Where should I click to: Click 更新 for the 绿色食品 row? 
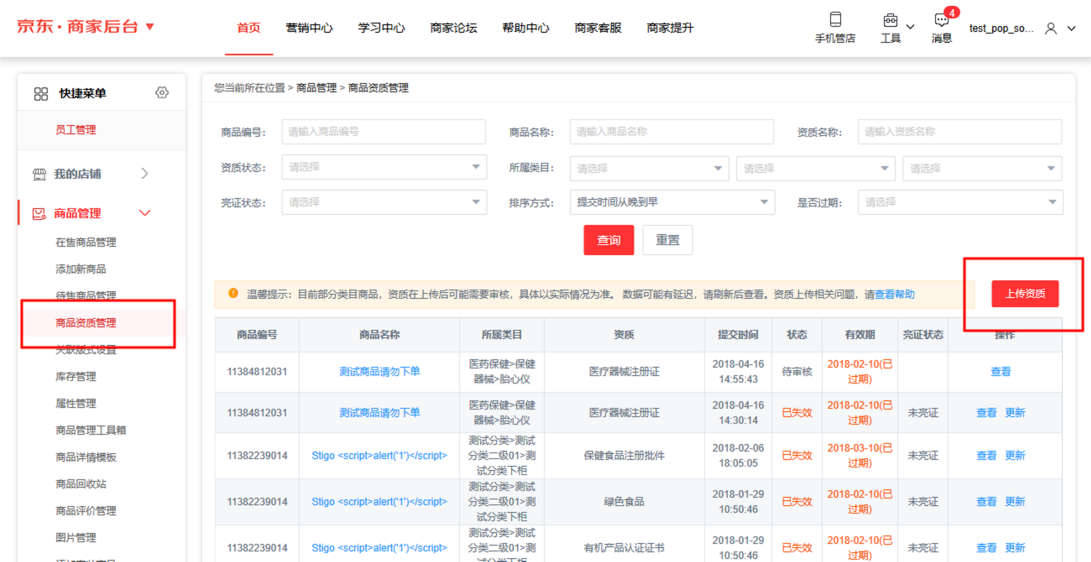[x=1015, y=501]
